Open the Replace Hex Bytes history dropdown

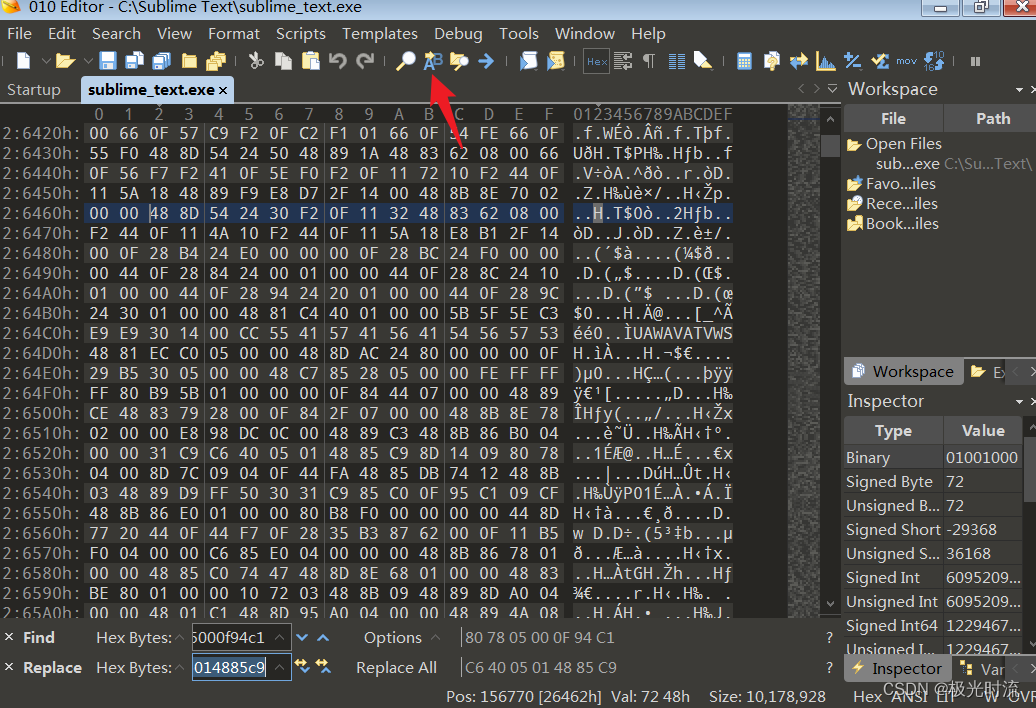coord(280,668)
